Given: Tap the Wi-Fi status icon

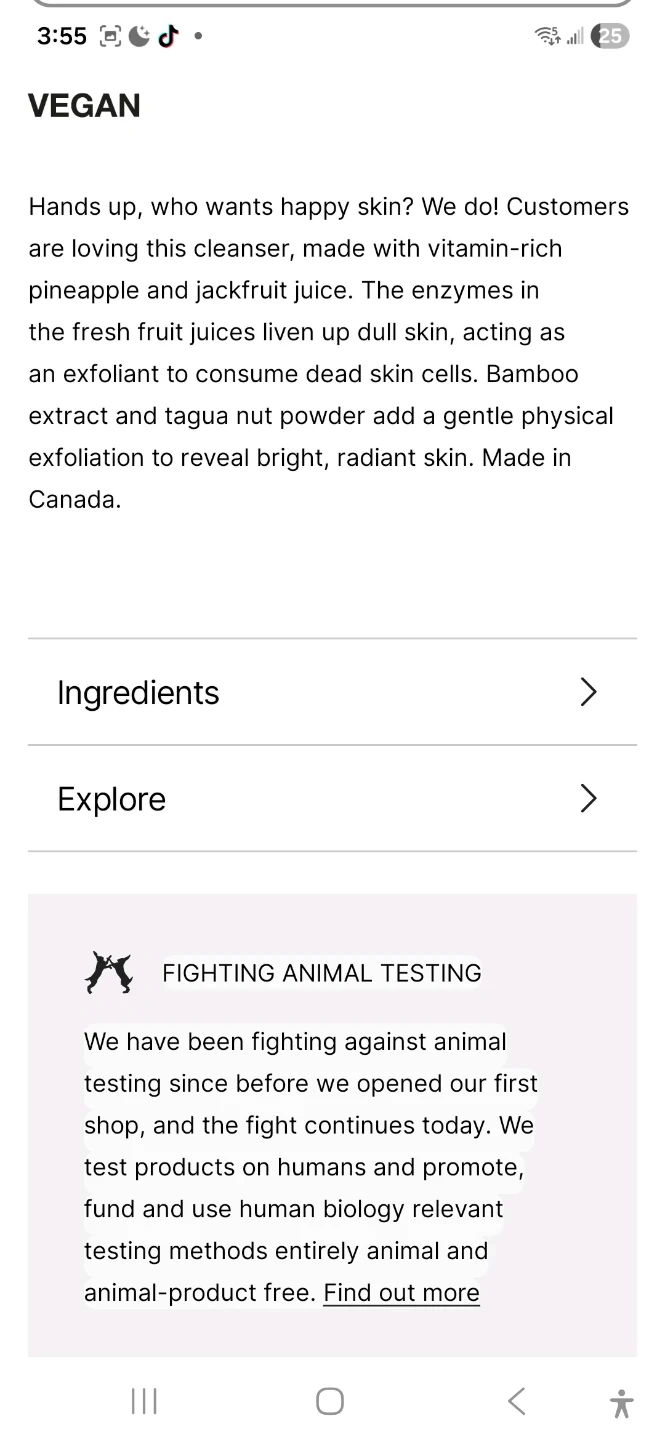Looking at the screenshot, I should click(548, 37).
